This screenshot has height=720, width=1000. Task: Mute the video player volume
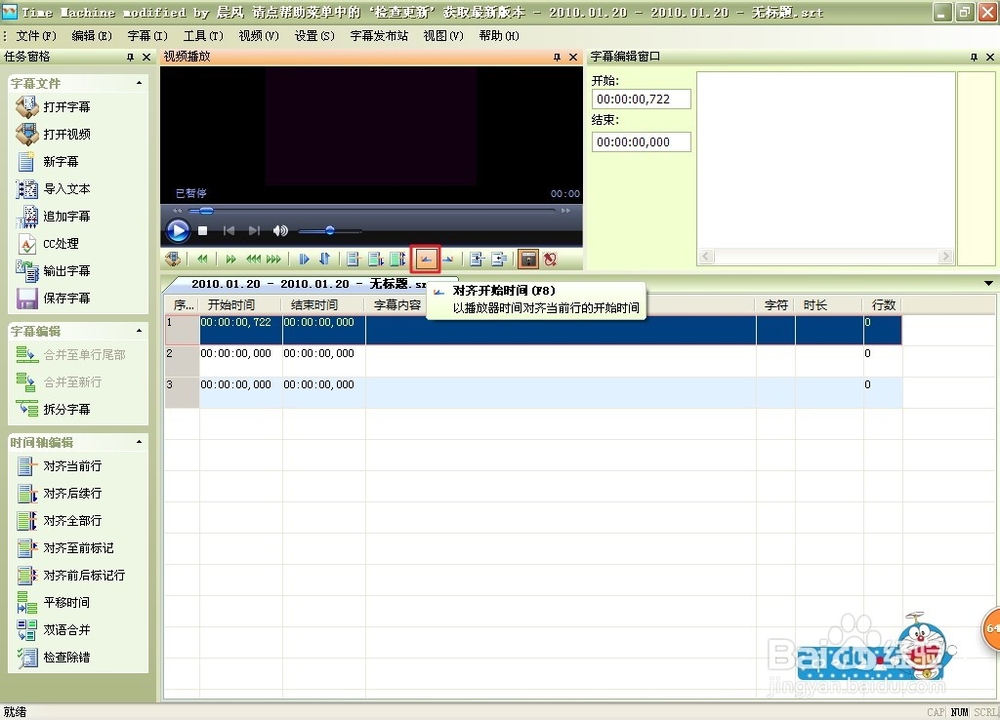[x=280, y=231]
